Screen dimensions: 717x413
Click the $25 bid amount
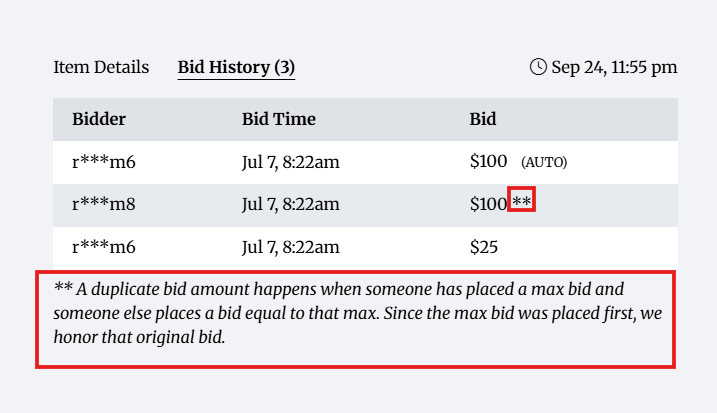point(484,247)
